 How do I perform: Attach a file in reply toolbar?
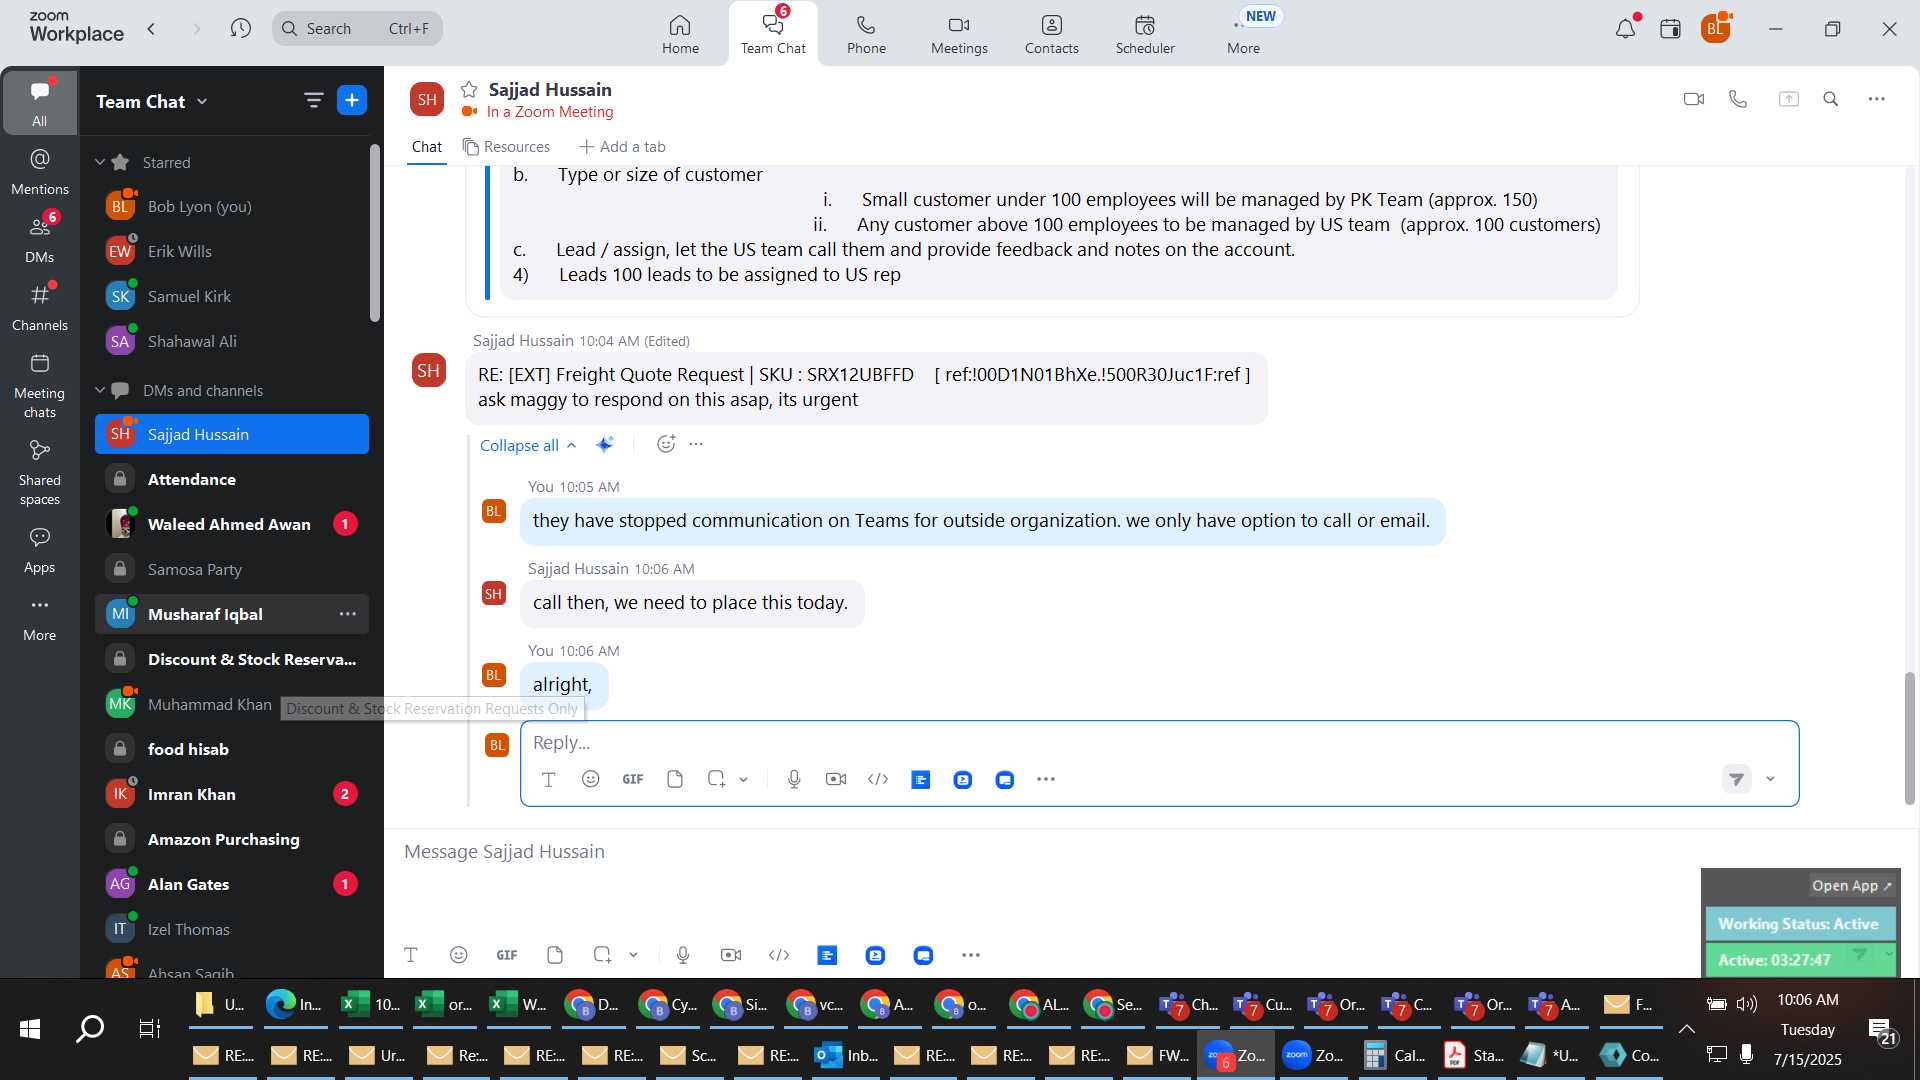pyautogui.click(x=675, y=779)
